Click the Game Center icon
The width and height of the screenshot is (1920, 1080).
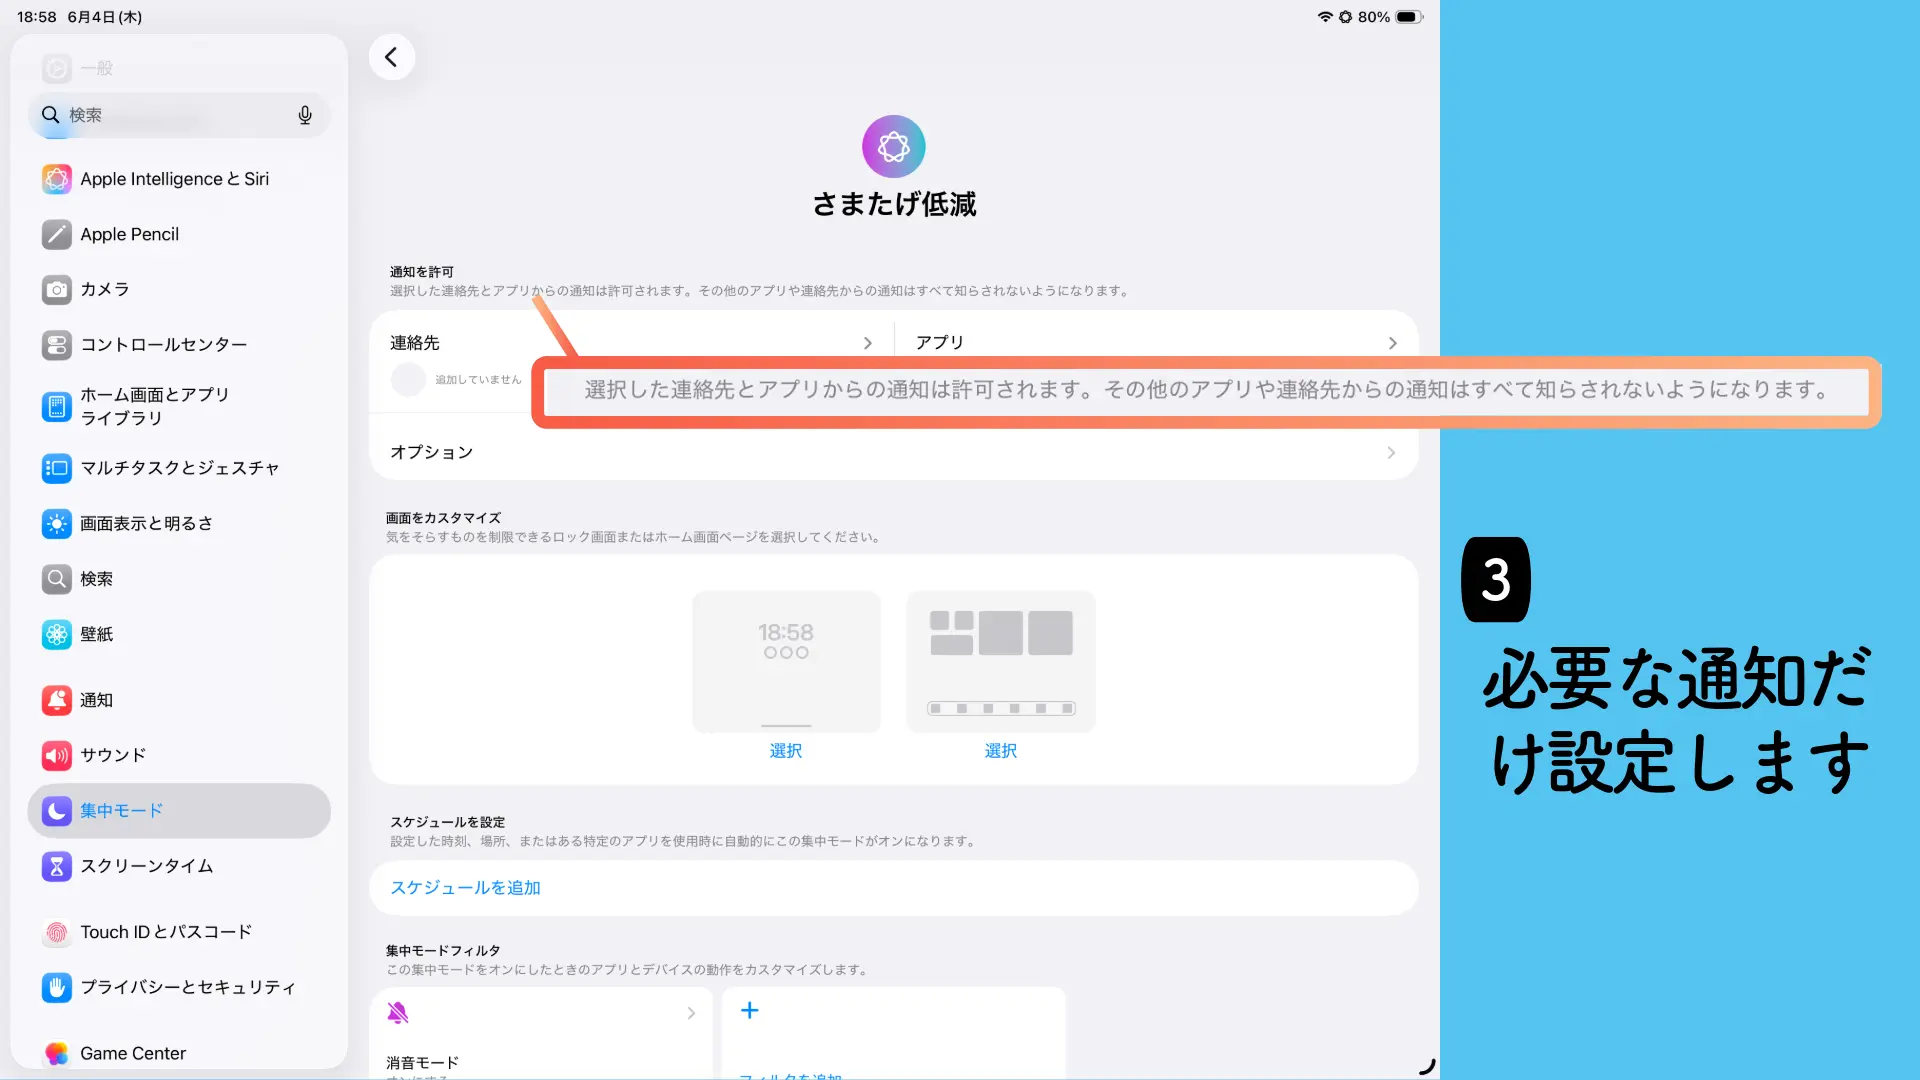click(x=57, y=1053)
